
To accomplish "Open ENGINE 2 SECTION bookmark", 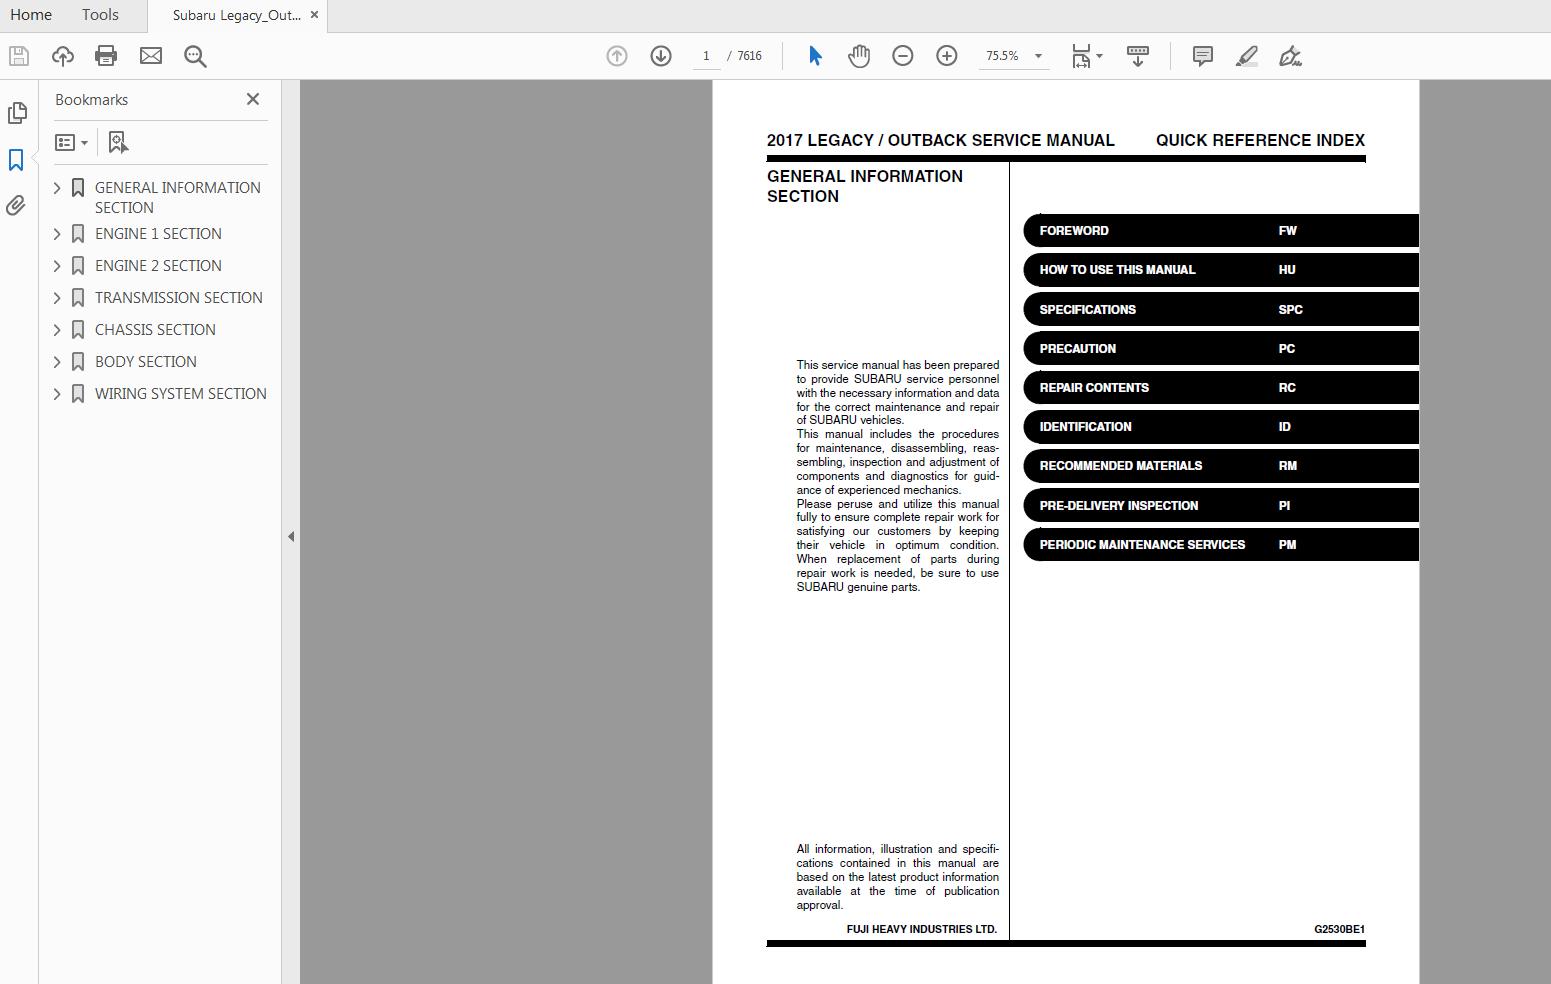I will pos(158,266).
